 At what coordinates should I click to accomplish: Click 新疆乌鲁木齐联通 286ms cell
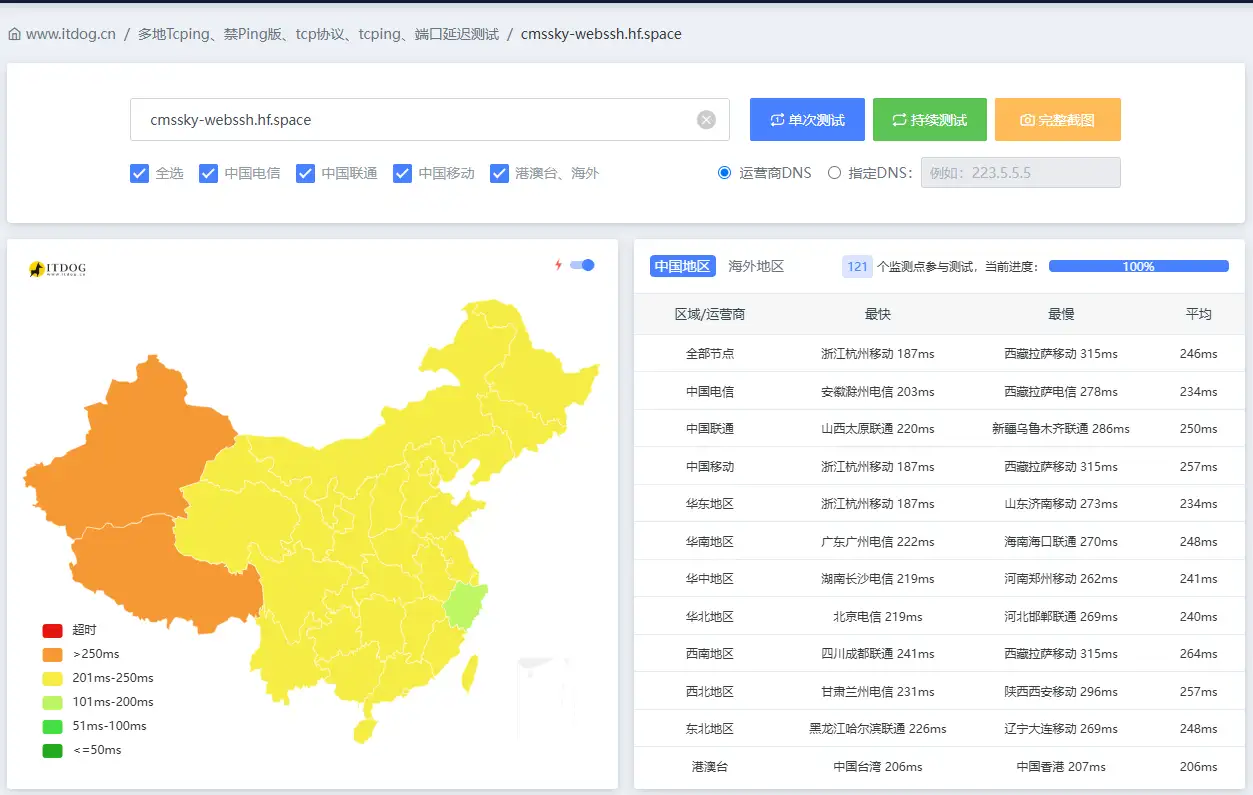click(x=1061, y=429)
